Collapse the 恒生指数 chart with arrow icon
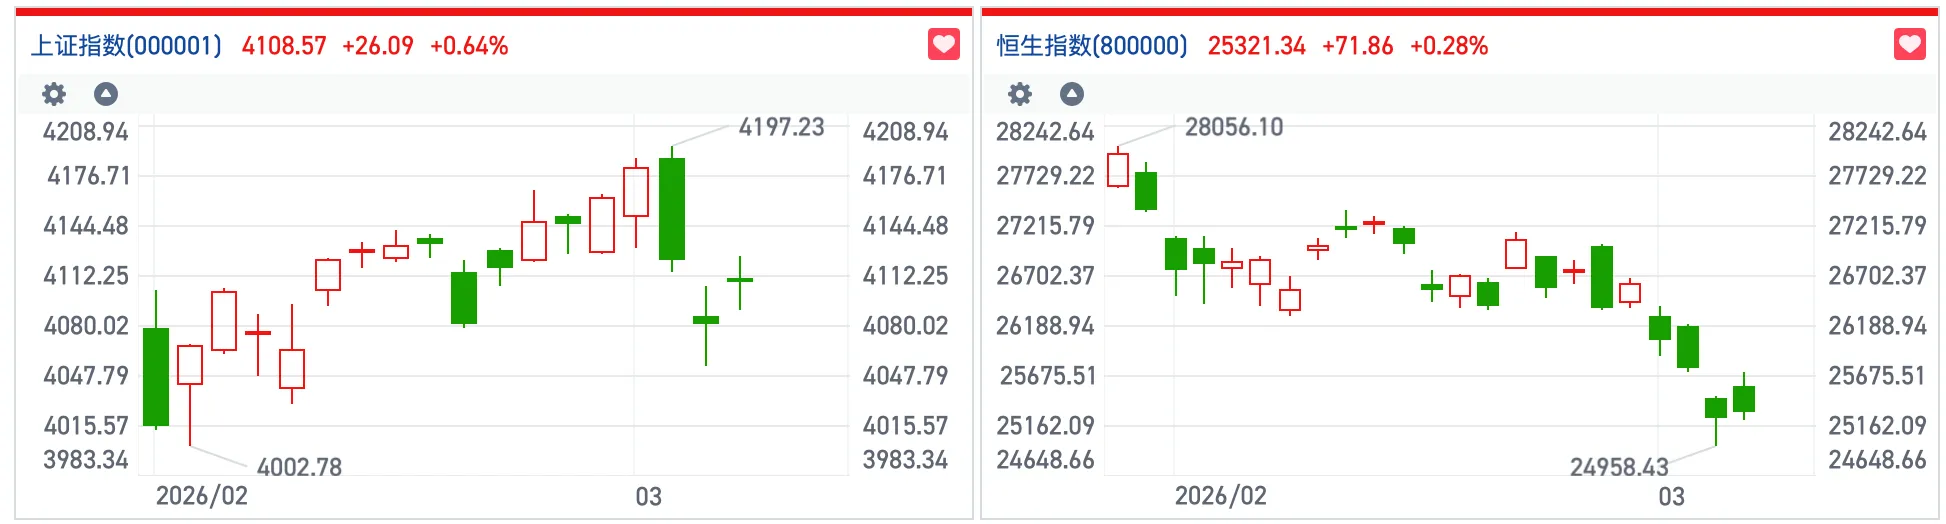 1072,94
